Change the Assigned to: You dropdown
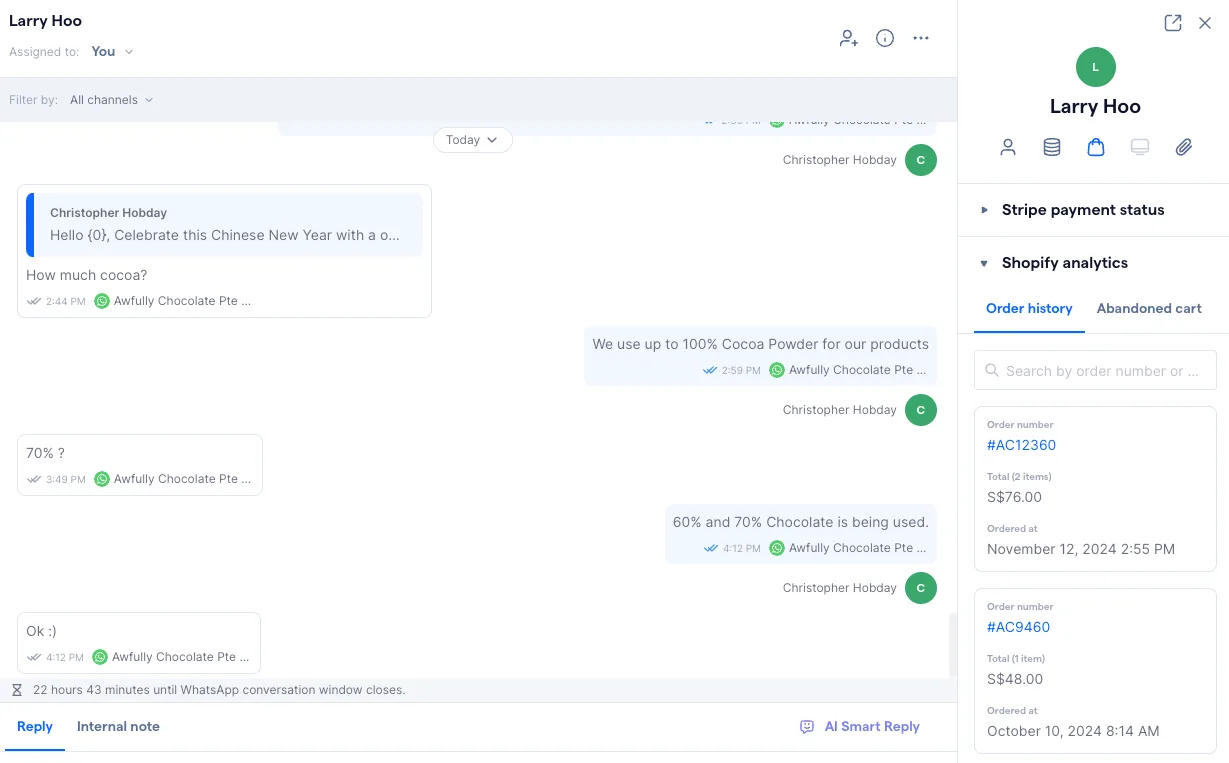Viewport: 1229px width, 763px height. [x=110, y=51]
